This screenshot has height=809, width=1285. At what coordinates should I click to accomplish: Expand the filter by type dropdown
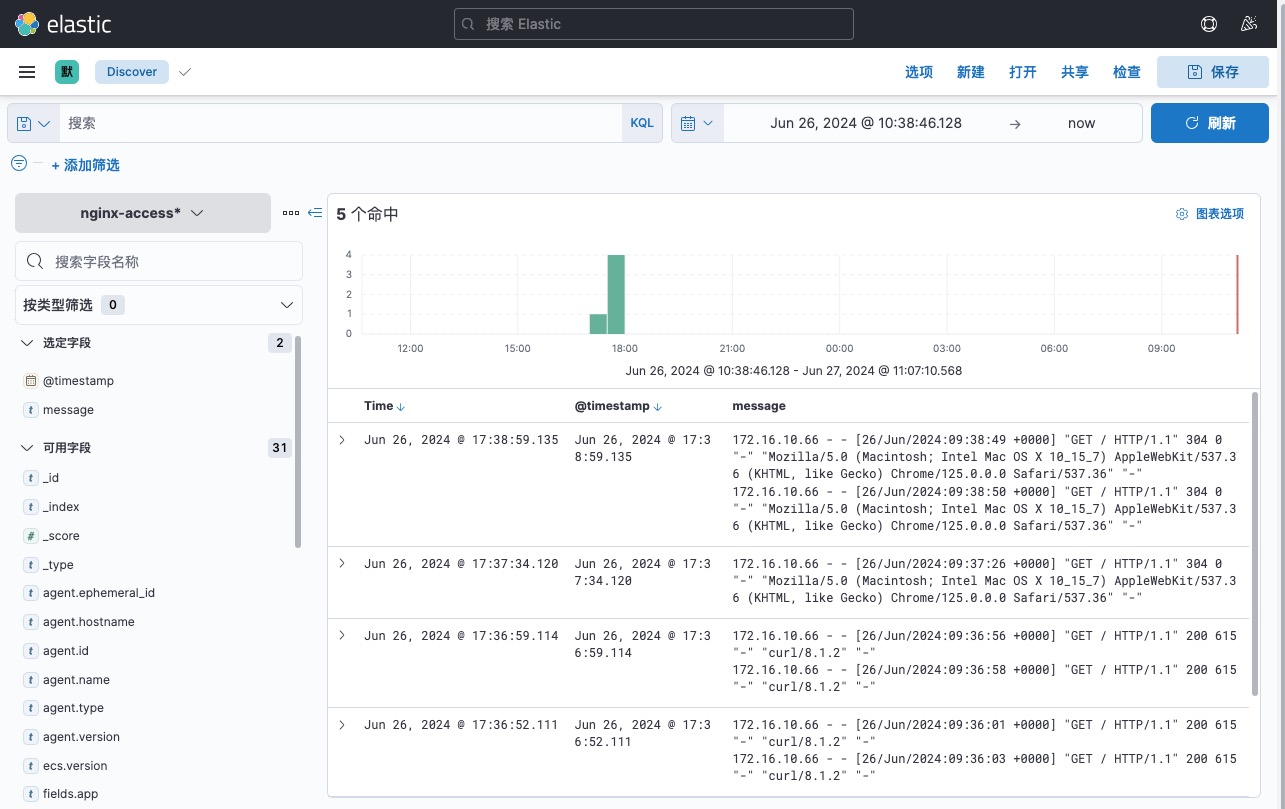159,305
